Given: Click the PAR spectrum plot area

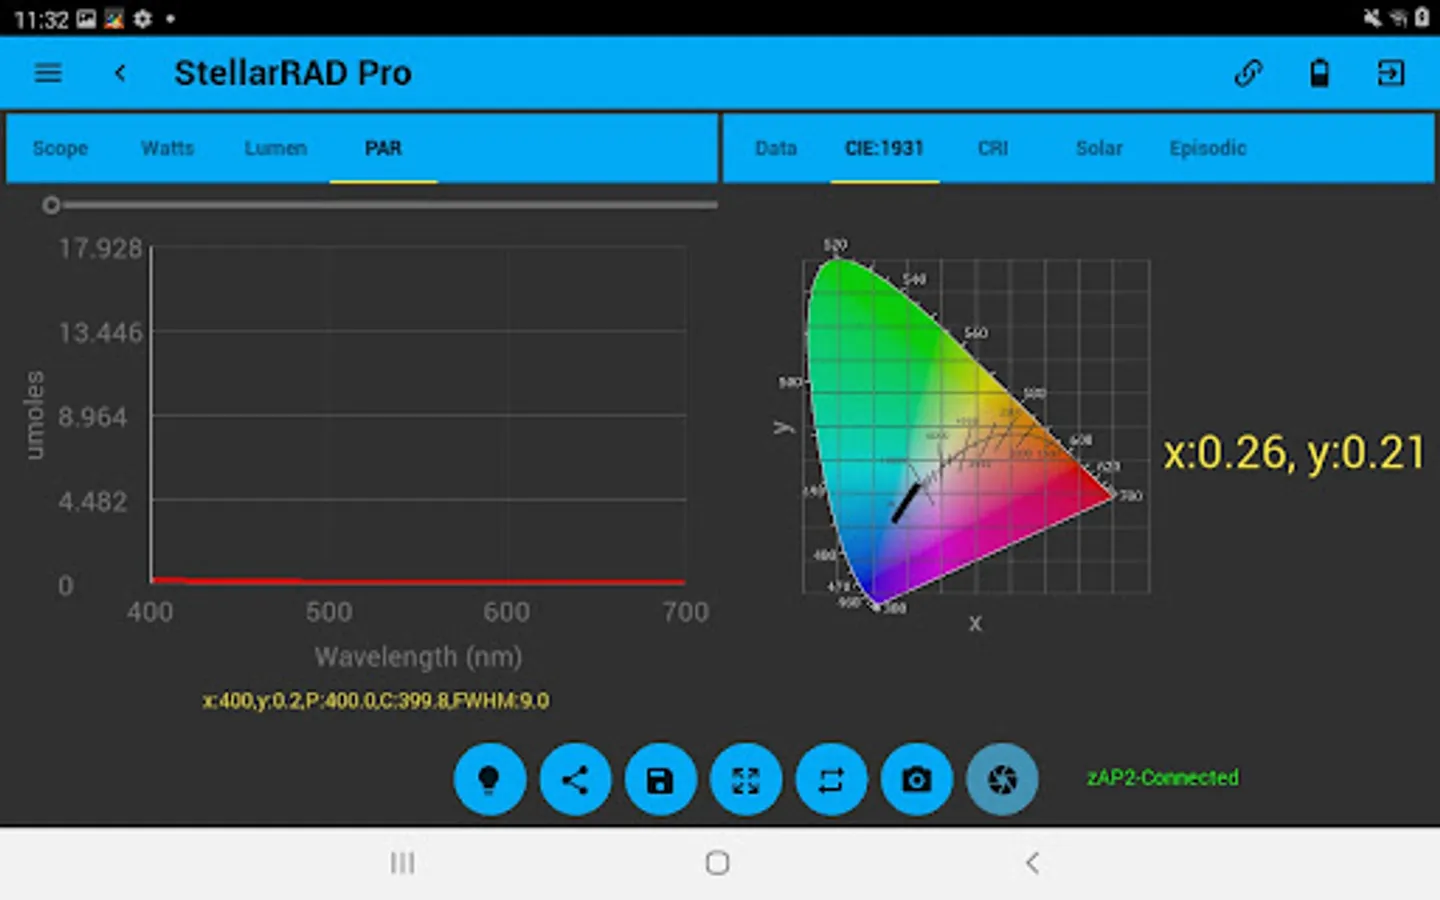Looking at the screenshot, I should click(418, 414).
